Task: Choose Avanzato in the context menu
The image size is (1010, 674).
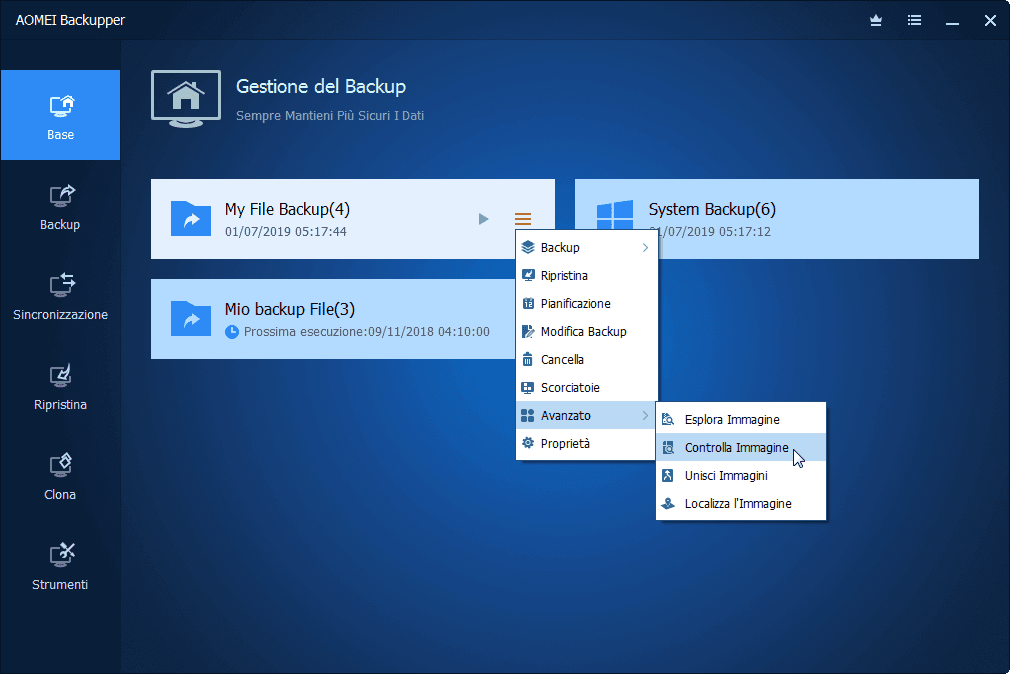Action: (587, 416)
